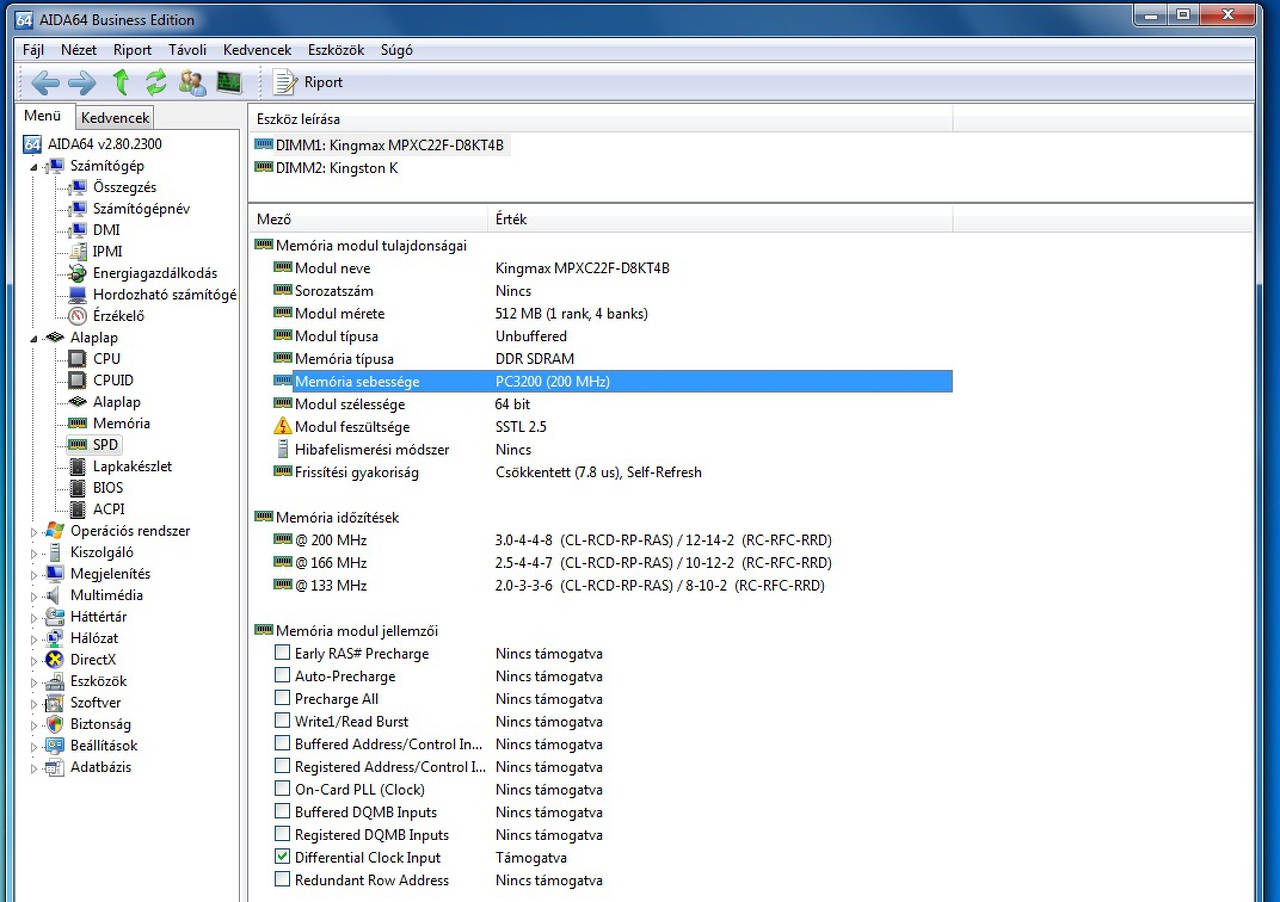Viewport: 1280px width, 902px height.
Task: Select the Memória sebessége row
Action: point(612,381)
